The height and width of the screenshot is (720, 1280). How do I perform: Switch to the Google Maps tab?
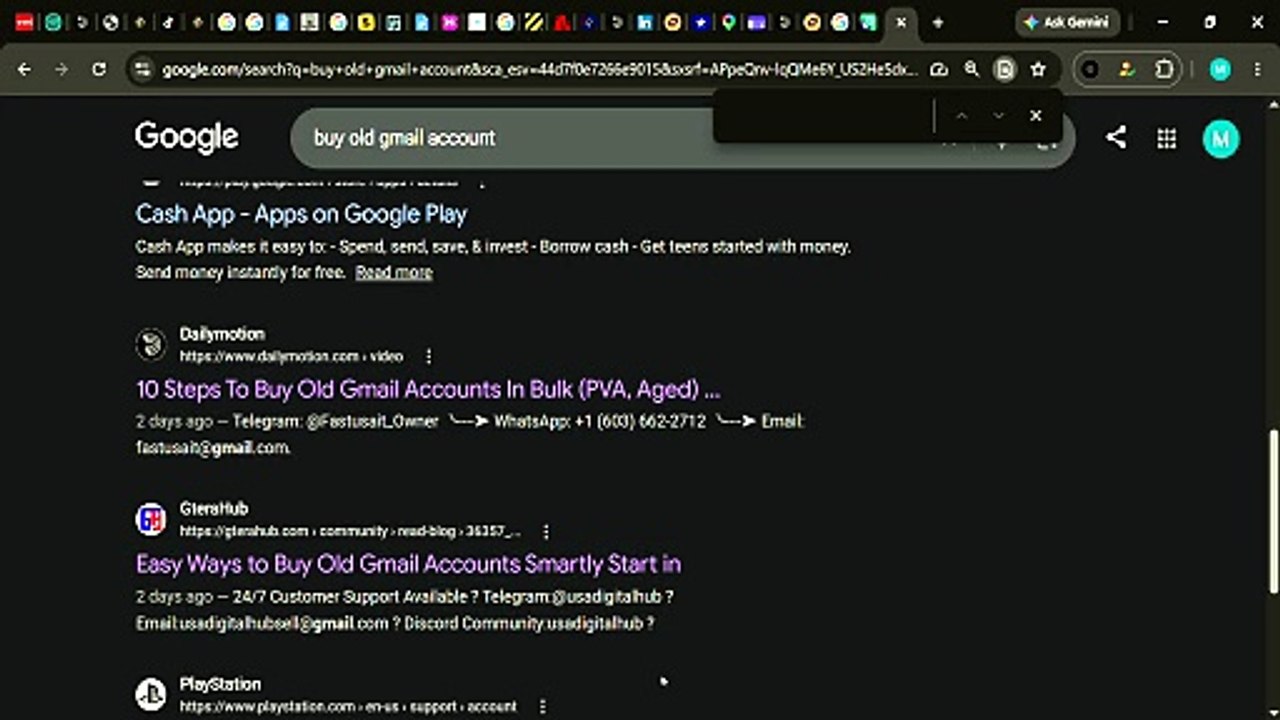click(x=728, y=22)
